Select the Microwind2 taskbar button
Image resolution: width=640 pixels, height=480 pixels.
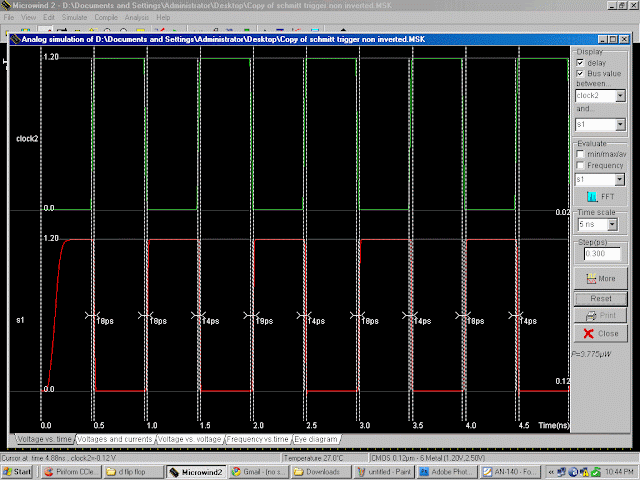tap(196, 472)
